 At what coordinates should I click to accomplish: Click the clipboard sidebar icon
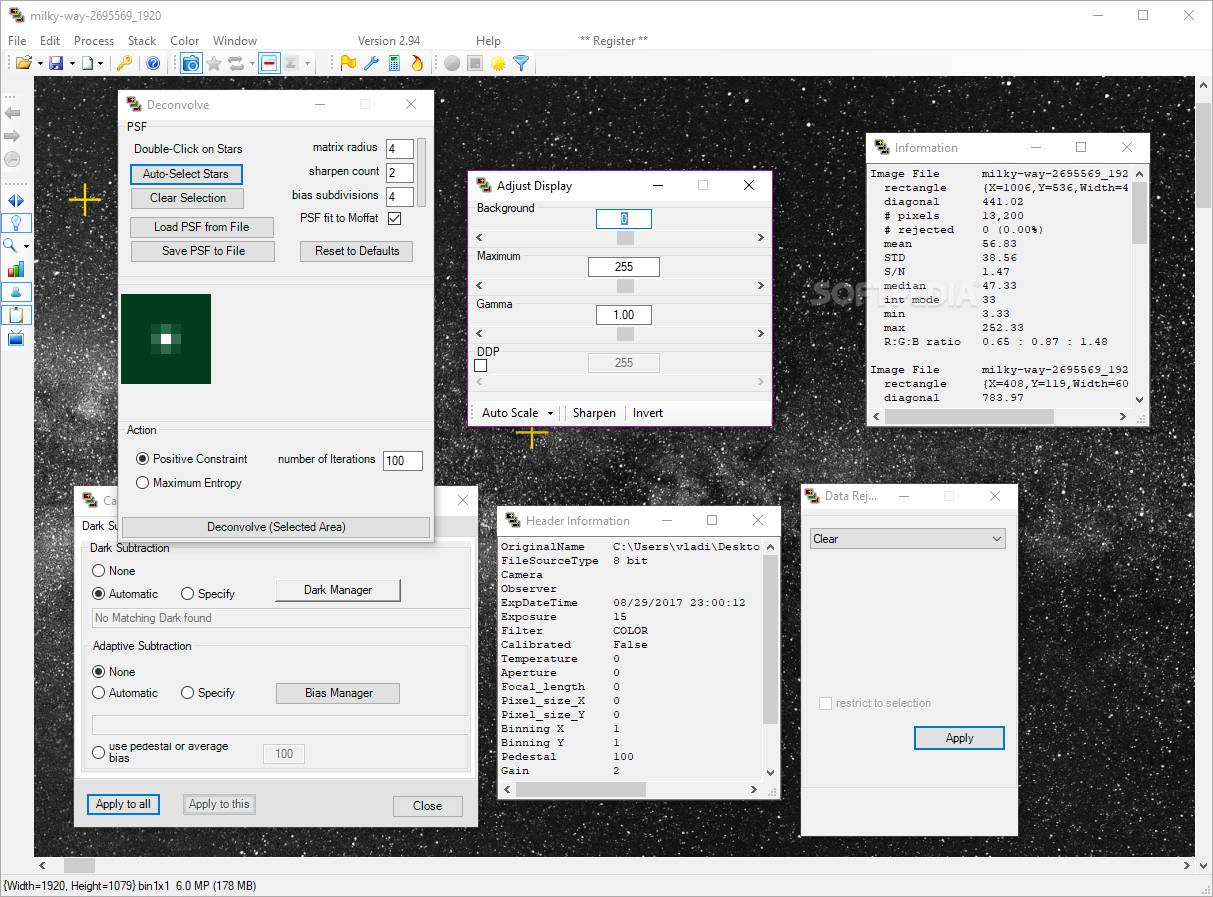[16, 315]
